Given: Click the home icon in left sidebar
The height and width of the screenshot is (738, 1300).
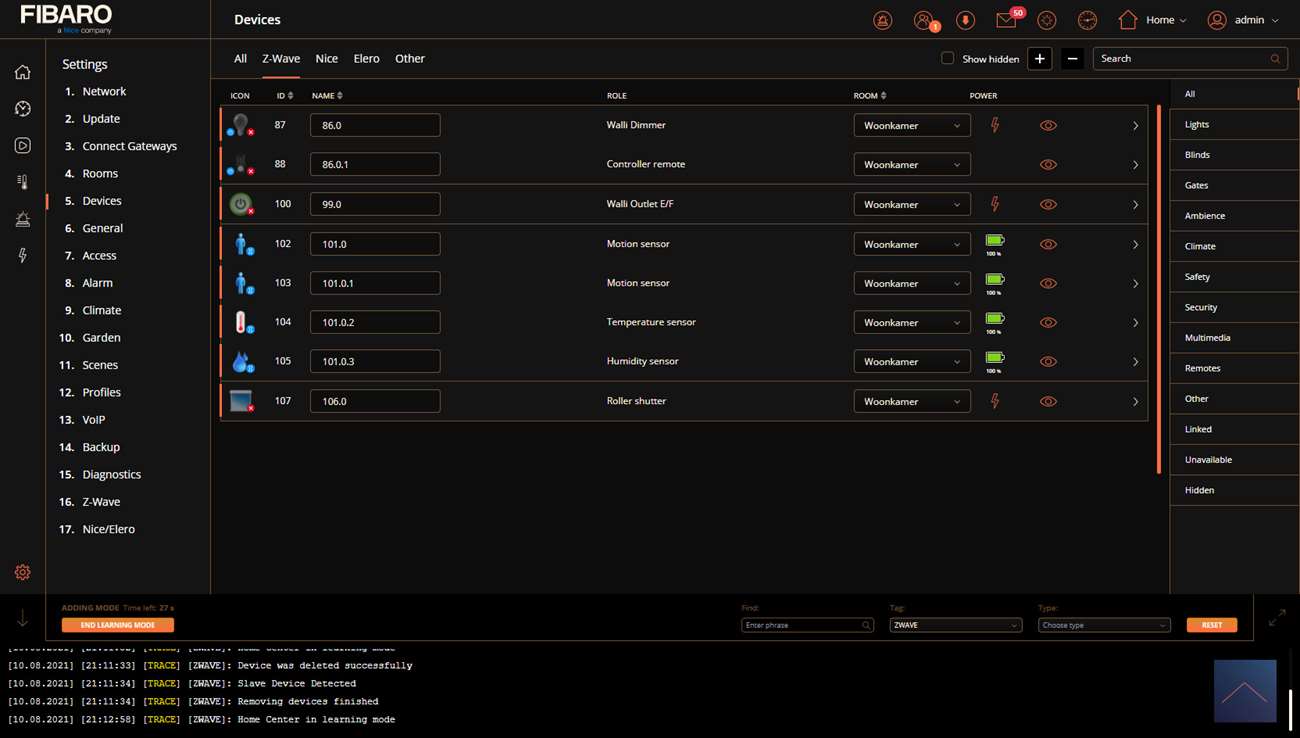Looking at the screenshot, I should (x=22, y=72).
